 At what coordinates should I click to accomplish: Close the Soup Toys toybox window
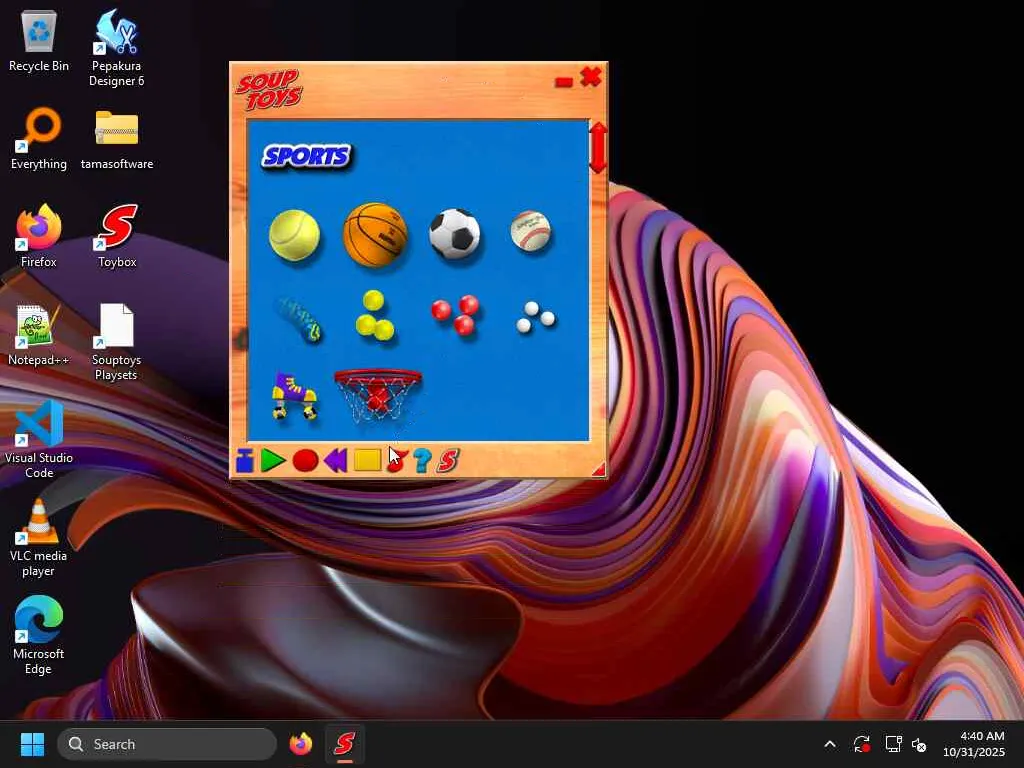[x=591, y=77]
